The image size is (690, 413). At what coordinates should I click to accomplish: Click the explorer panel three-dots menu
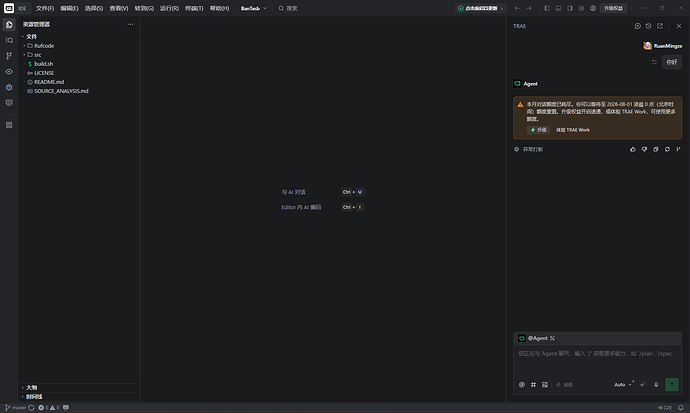pos(130,24)
